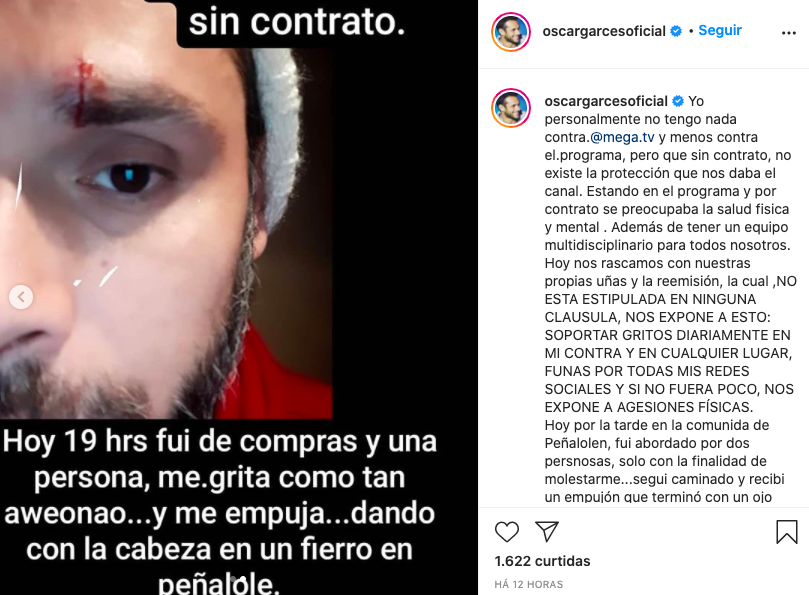This screenshot has width=809, height=595.
Task: Open the @mega.tv mention link
Action: click(622, 137)
